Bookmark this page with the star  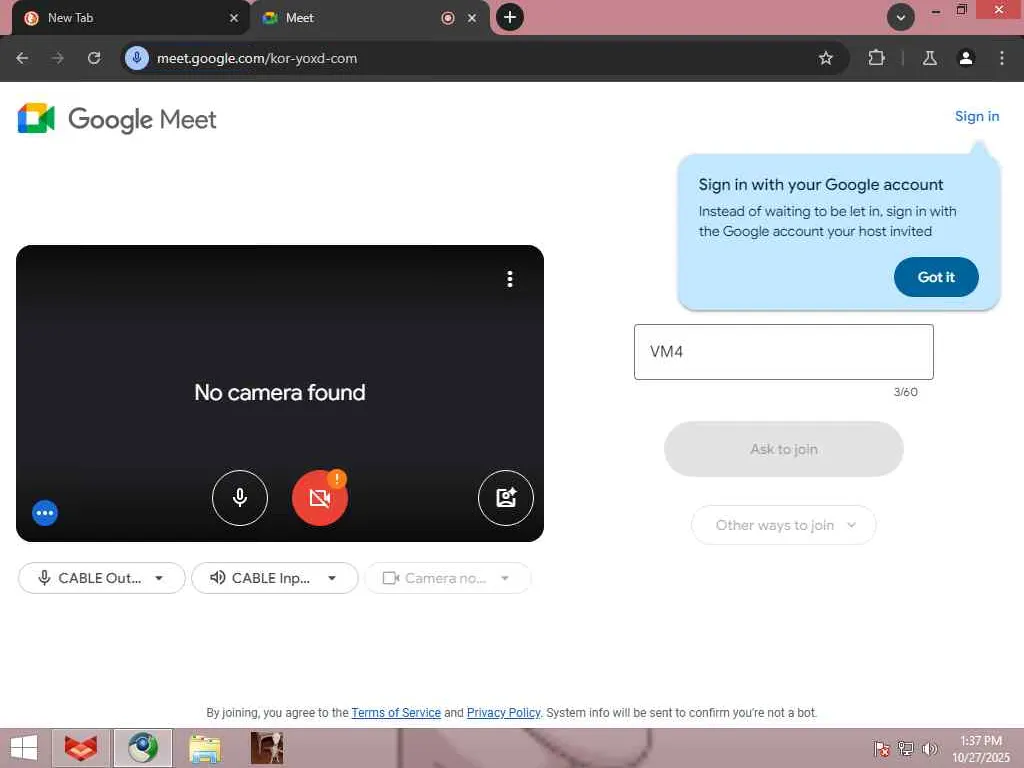coord(825,58)
